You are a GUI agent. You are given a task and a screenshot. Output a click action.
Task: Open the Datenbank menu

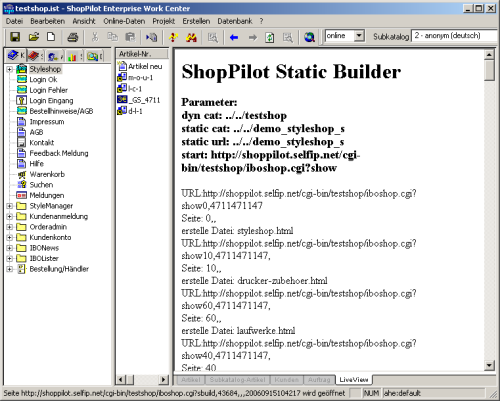[x=235, y=21]
